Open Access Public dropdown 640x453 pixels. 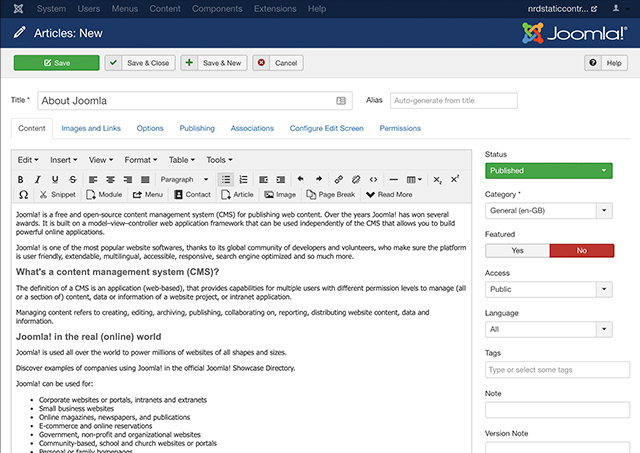[x=549, y=289]
